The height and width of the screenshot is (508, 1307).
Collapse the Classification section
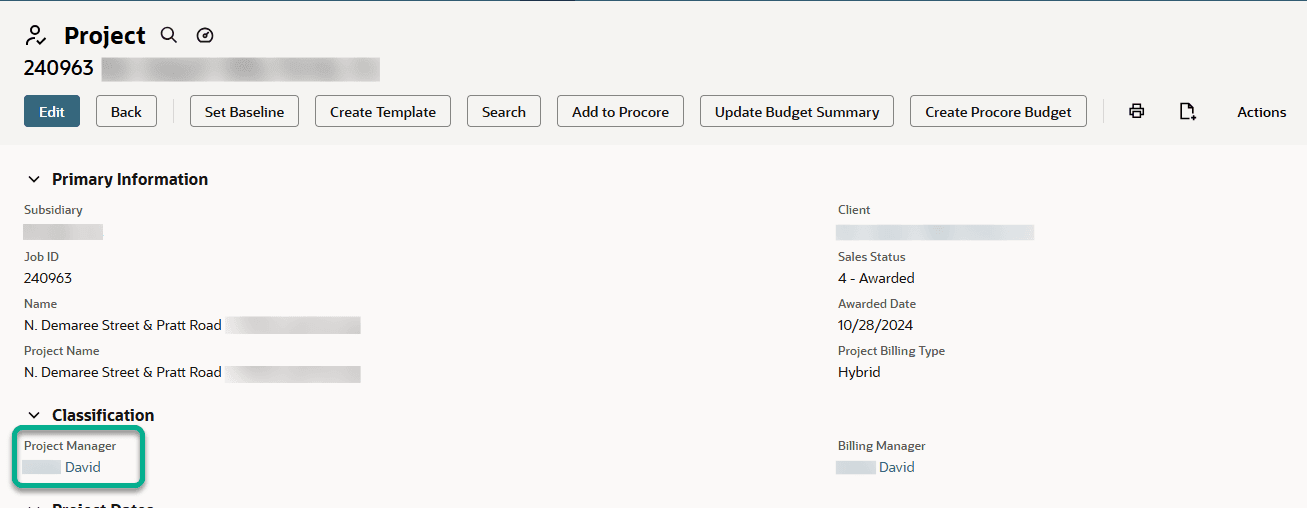[34, 415]
